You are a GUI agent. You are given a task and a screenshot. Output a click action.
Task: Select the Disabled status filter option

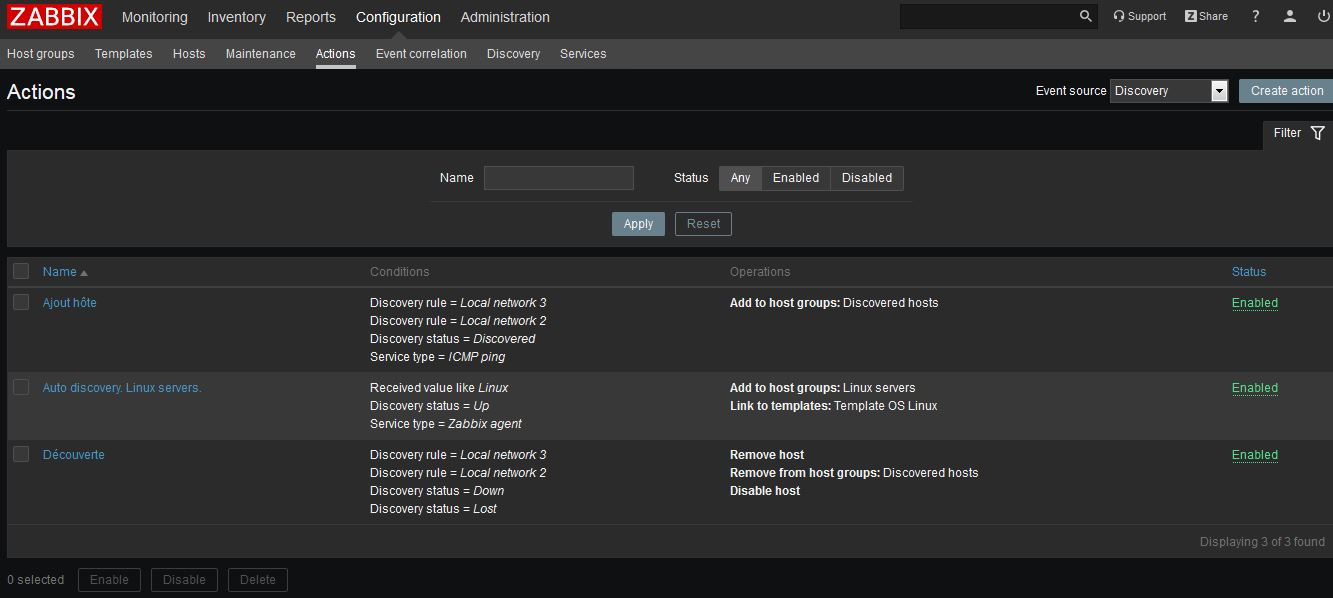[x=866, y=178]
